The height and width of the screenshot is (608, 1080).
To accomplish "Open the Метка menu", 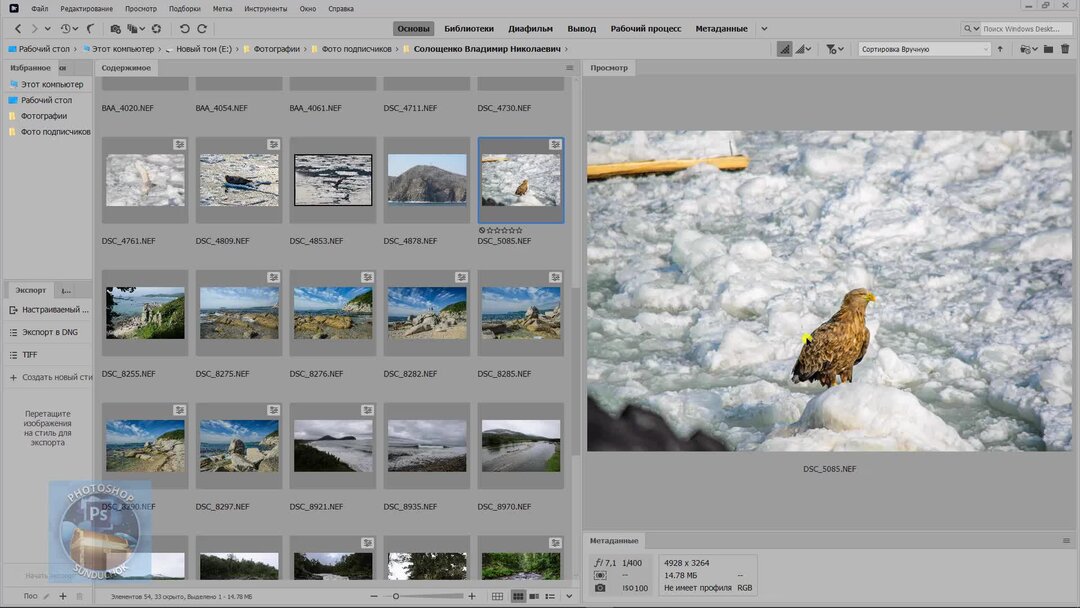I will tap(222, 8).
